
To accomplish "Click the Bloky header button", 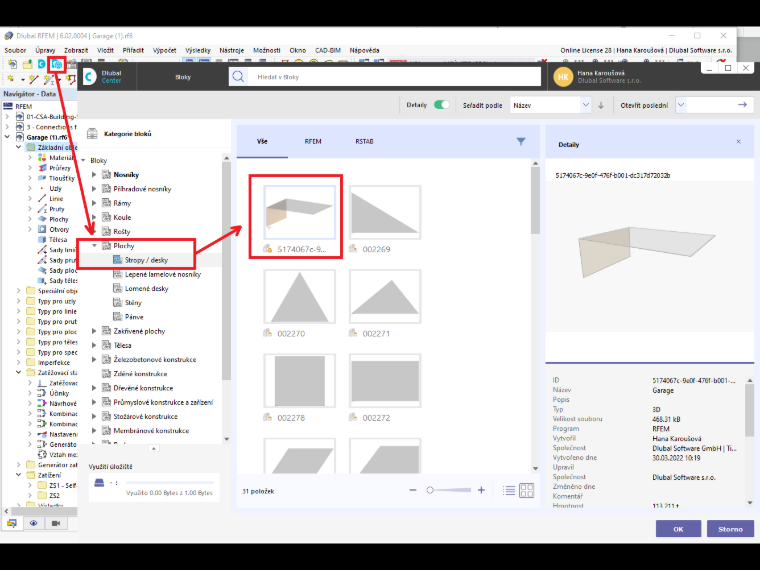I will 183,77.
